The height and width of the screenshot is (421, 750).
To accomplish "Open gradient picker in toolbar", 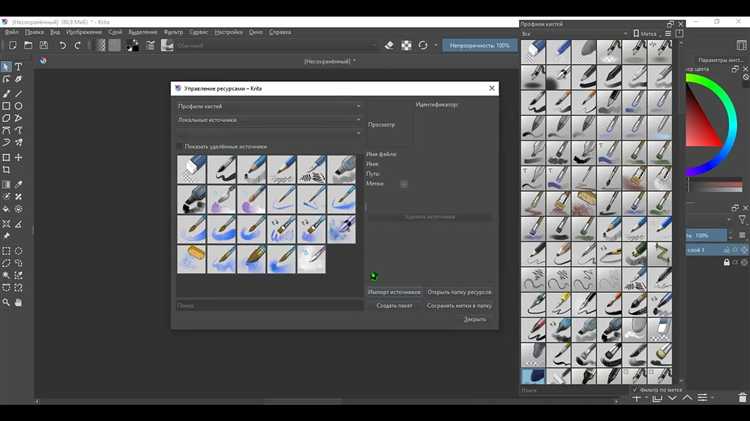I will point(100,45).
